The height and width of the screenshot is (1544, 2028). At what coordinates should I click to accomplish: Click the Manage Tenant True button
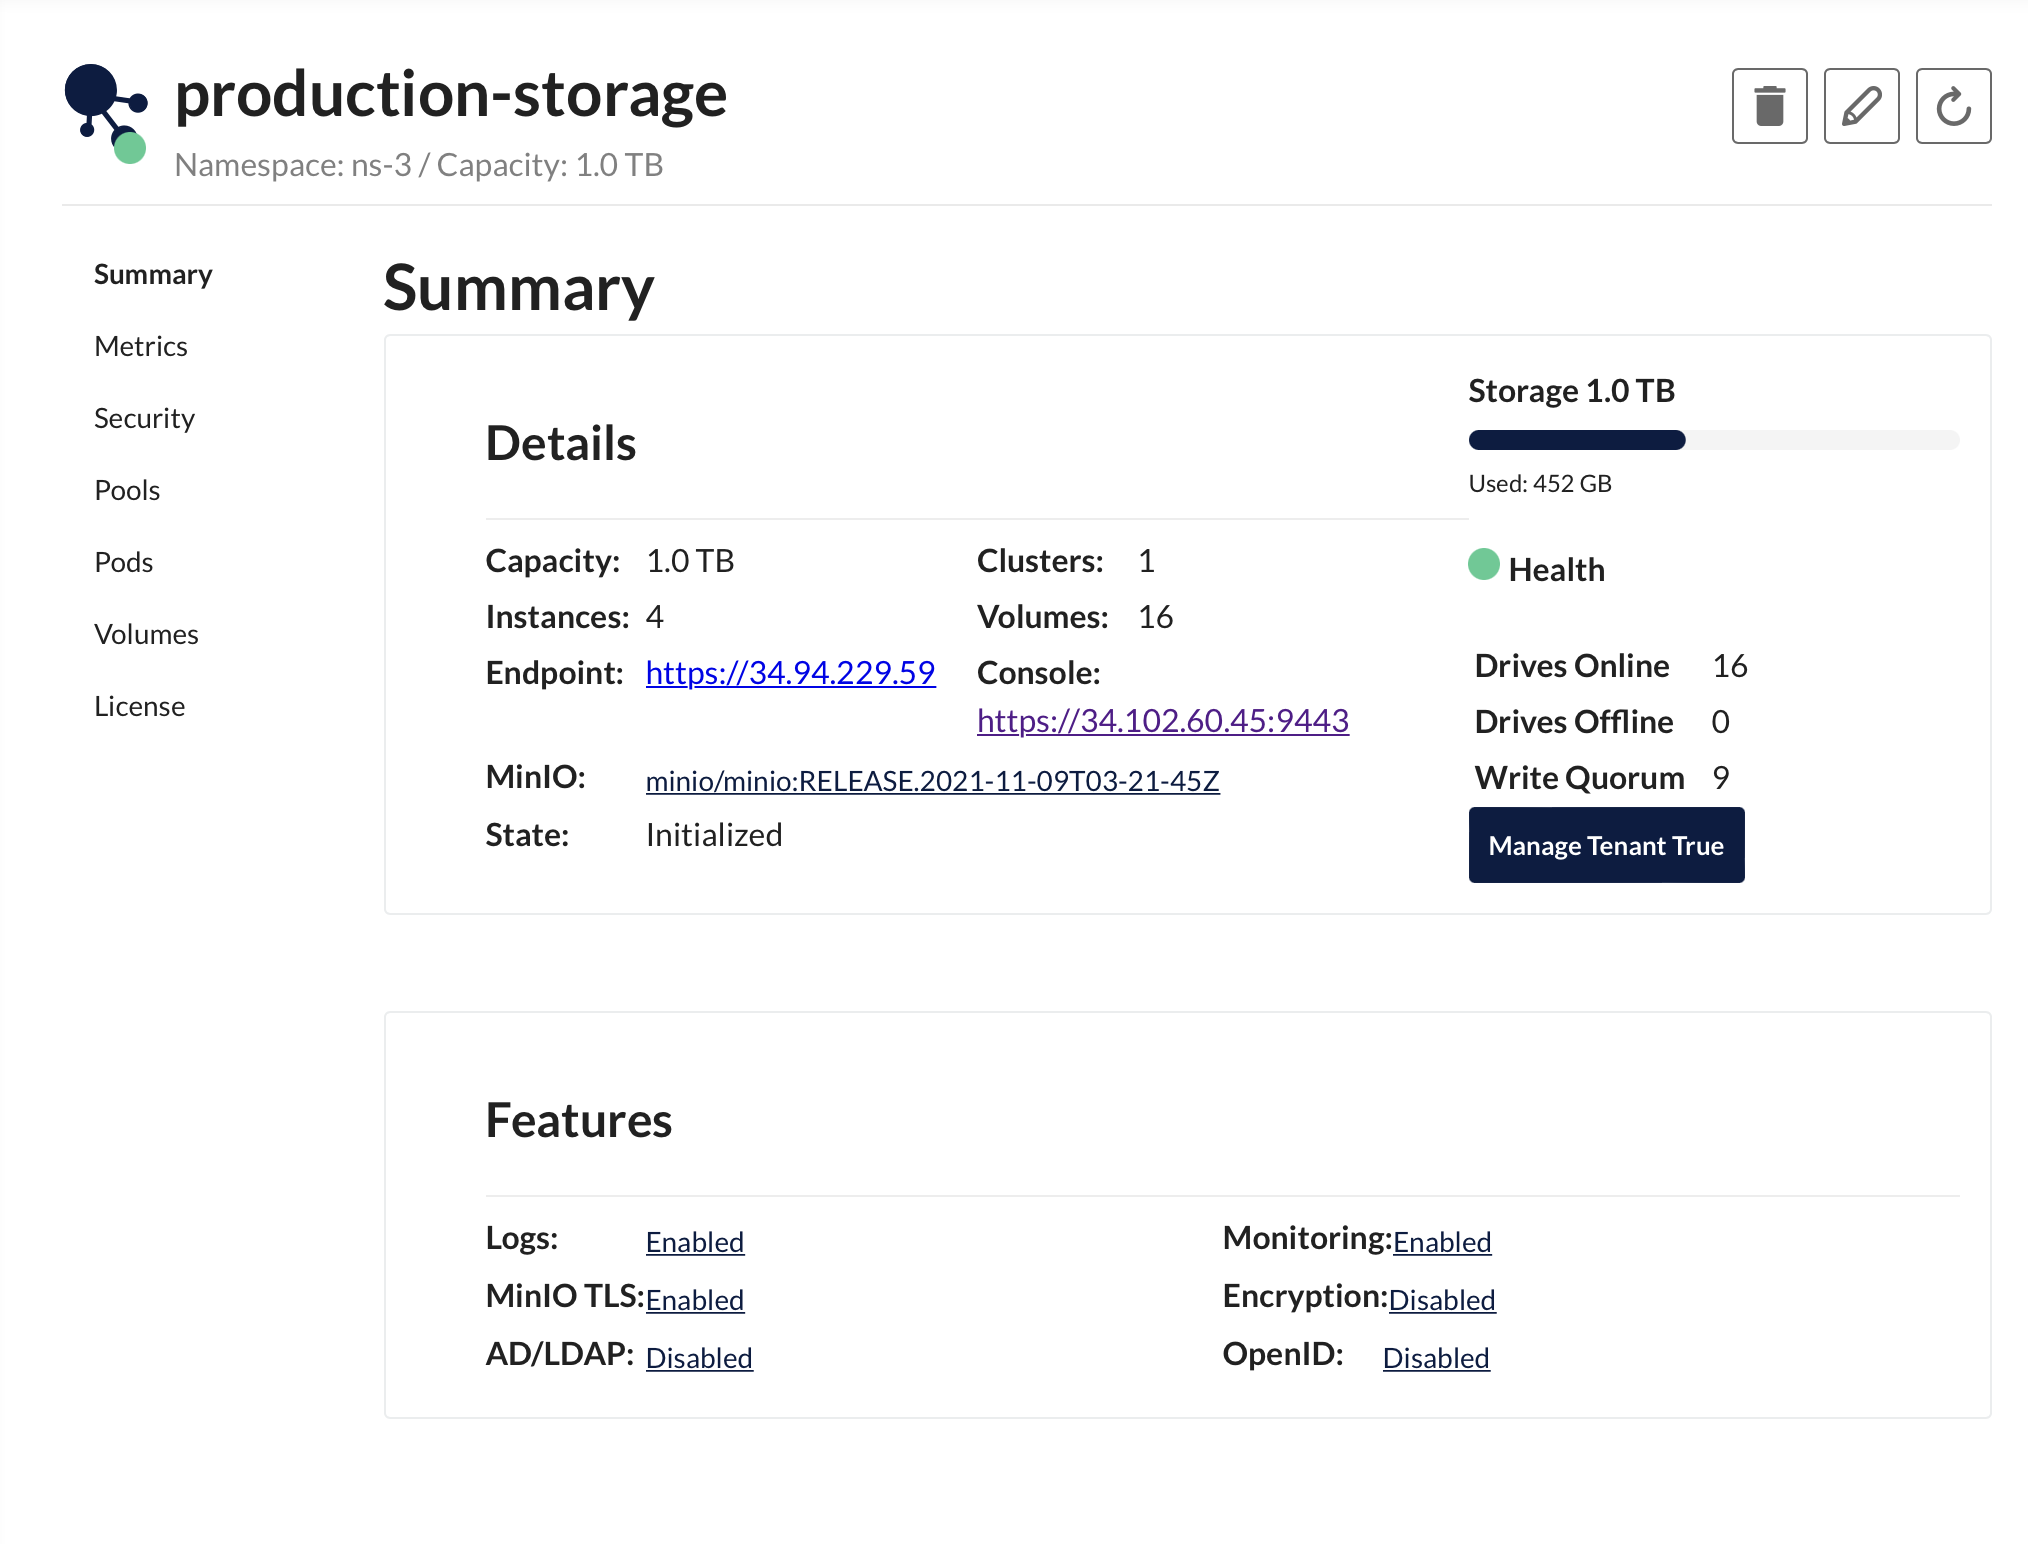(x=1606, y=845)
